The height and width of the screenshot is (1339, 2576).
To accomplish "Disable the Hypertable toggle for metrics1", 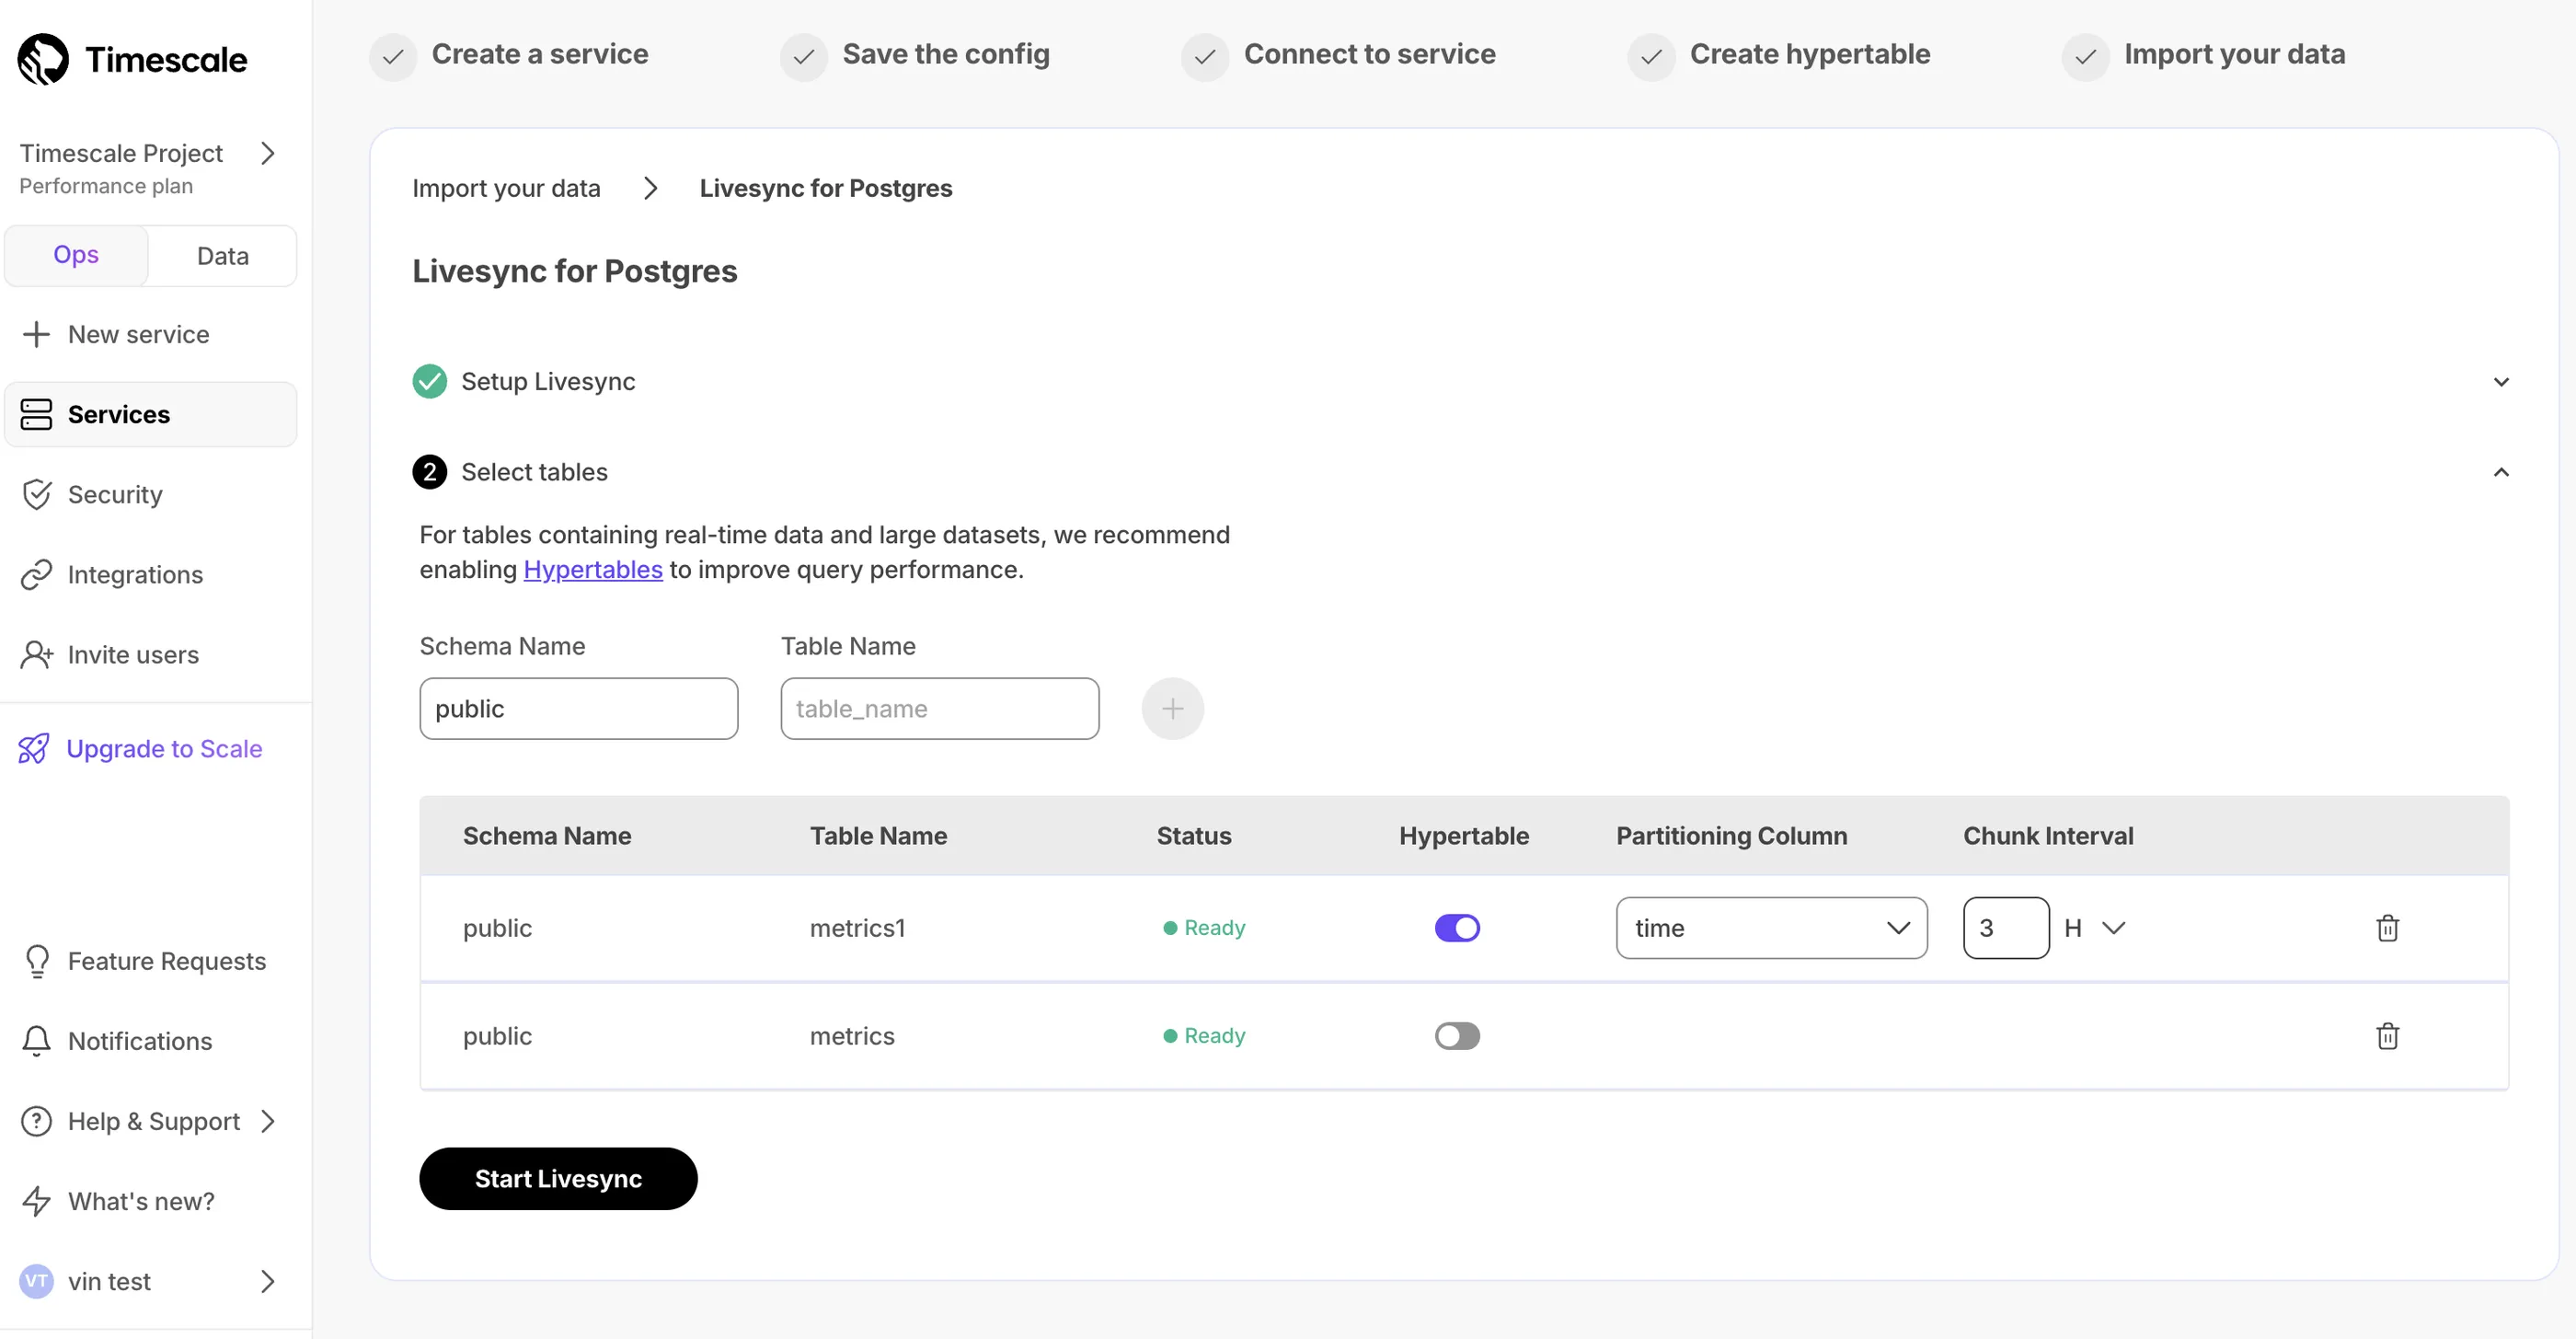I will point(1457,927).
